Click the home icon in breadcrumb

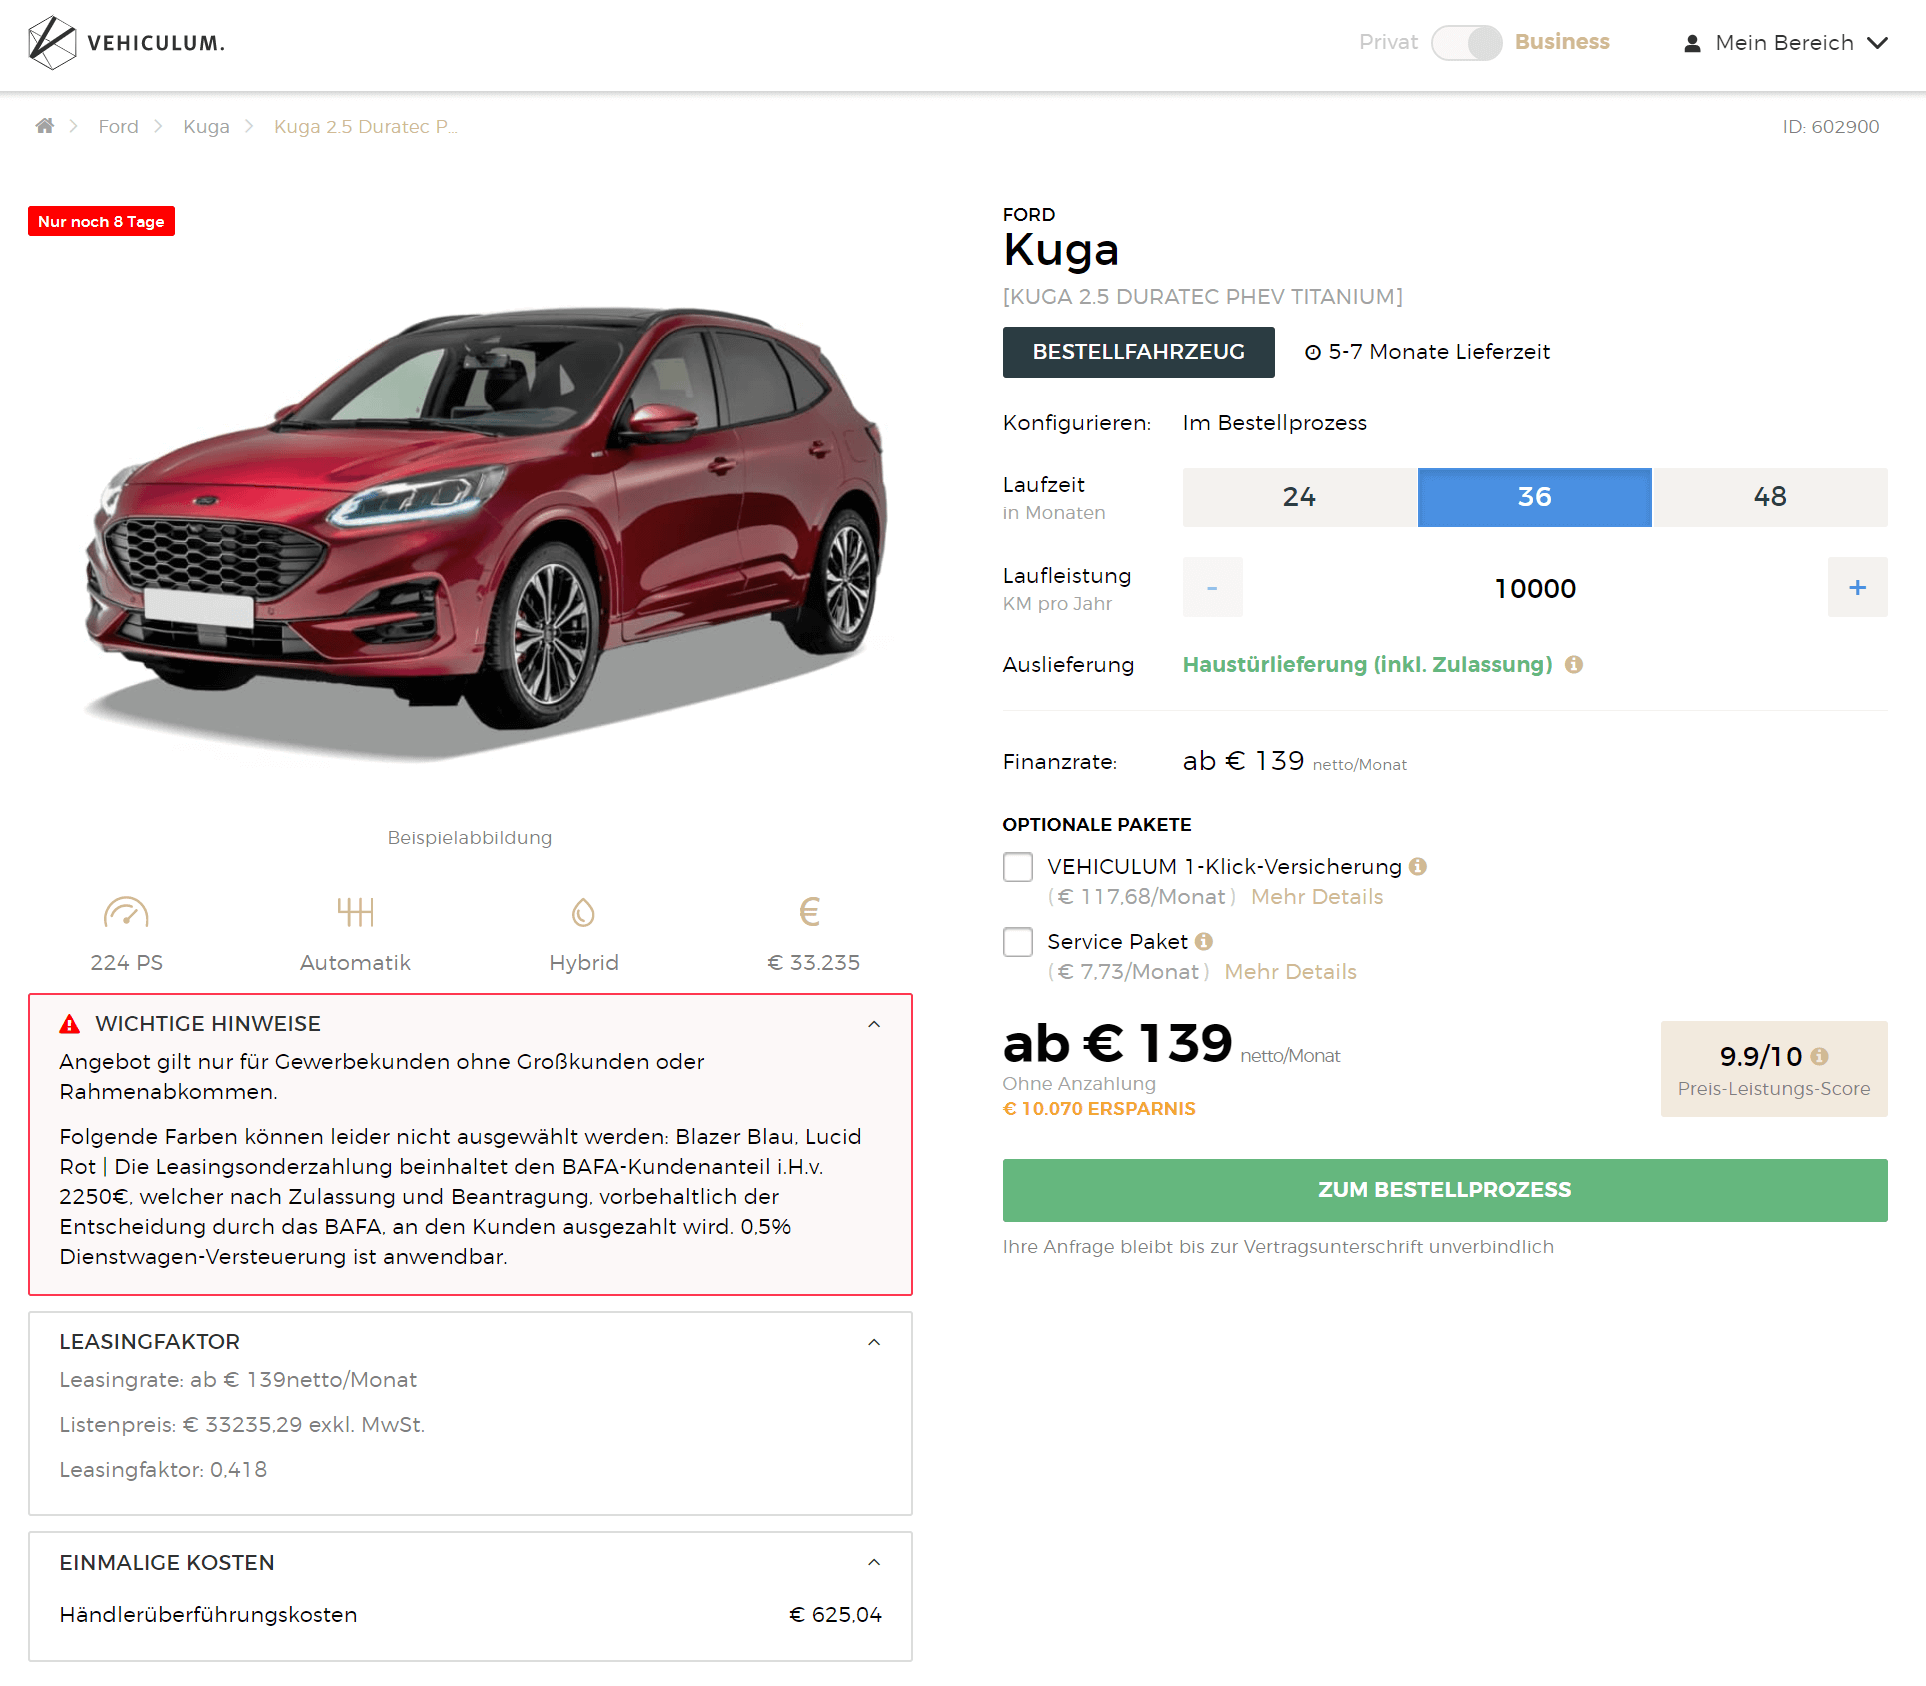pyautogui.click(x=44, y=126)
